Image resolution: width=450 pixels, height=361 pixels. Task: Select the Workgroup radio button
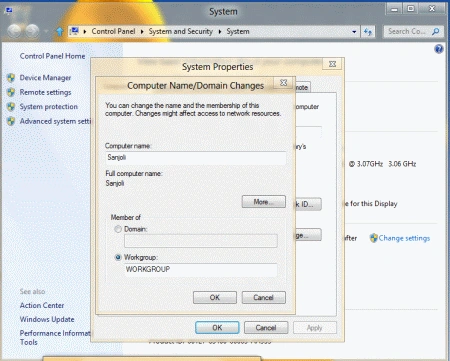coord(118,257)
